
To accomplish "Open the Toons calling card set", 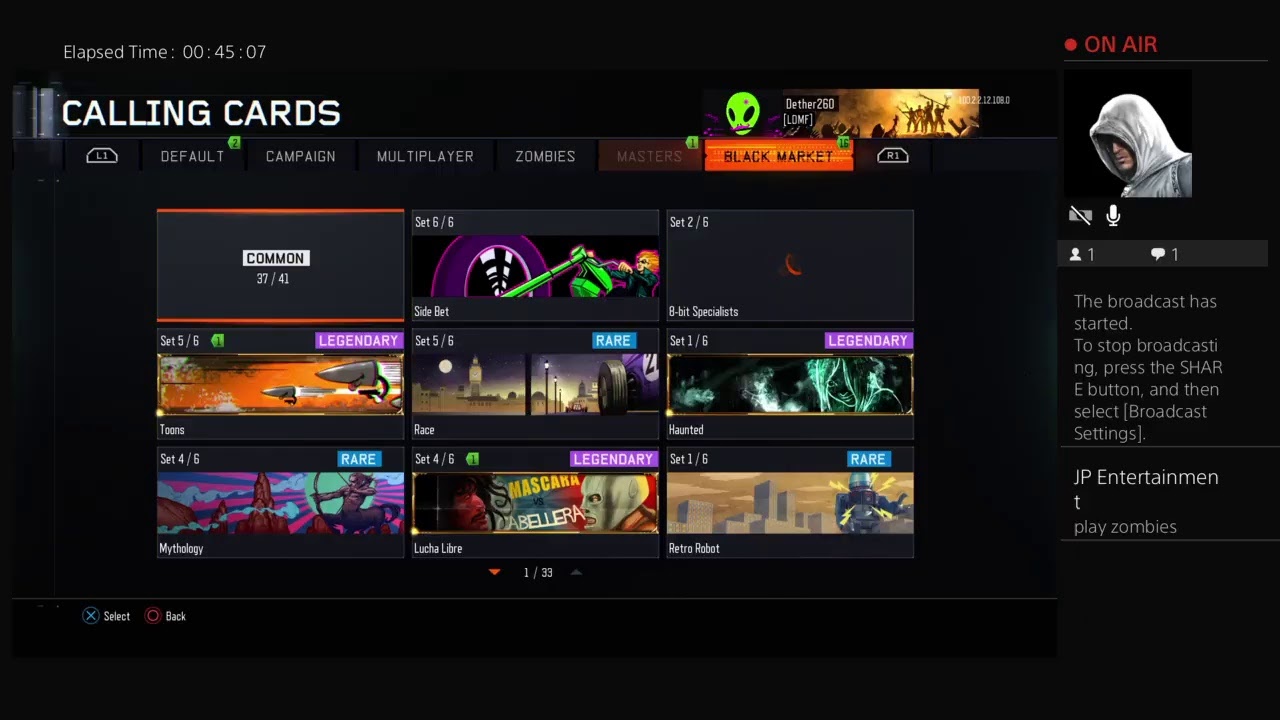I will pos(280,385).
